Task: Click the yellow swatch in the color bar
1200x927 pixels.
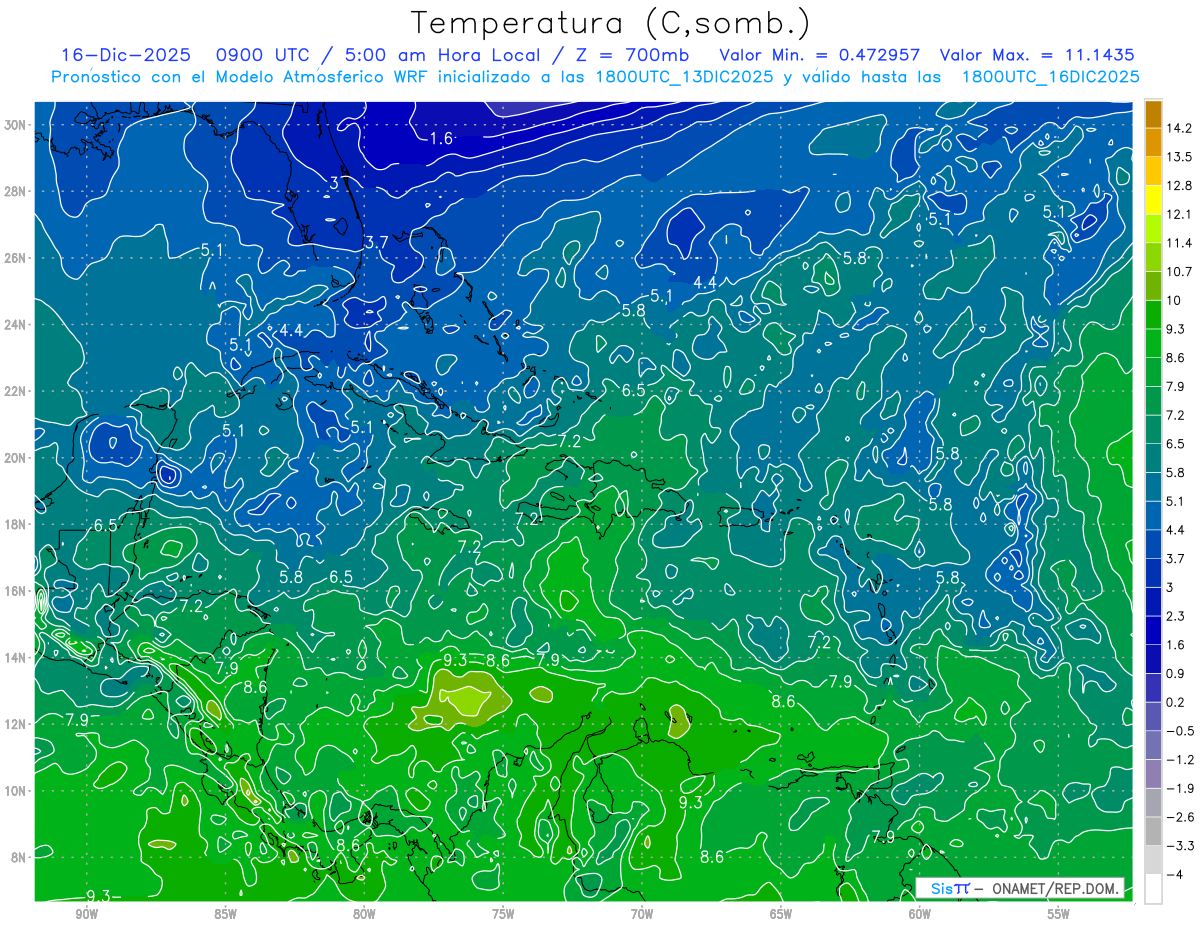Action: pos(1153,200)
